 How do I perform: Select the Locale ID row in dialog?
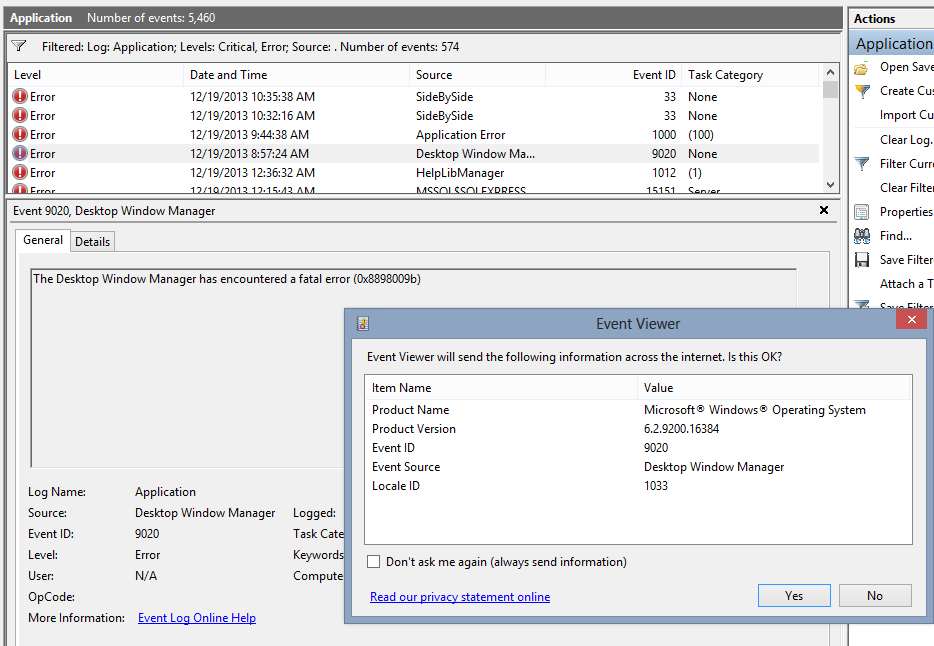coord(638,486)
